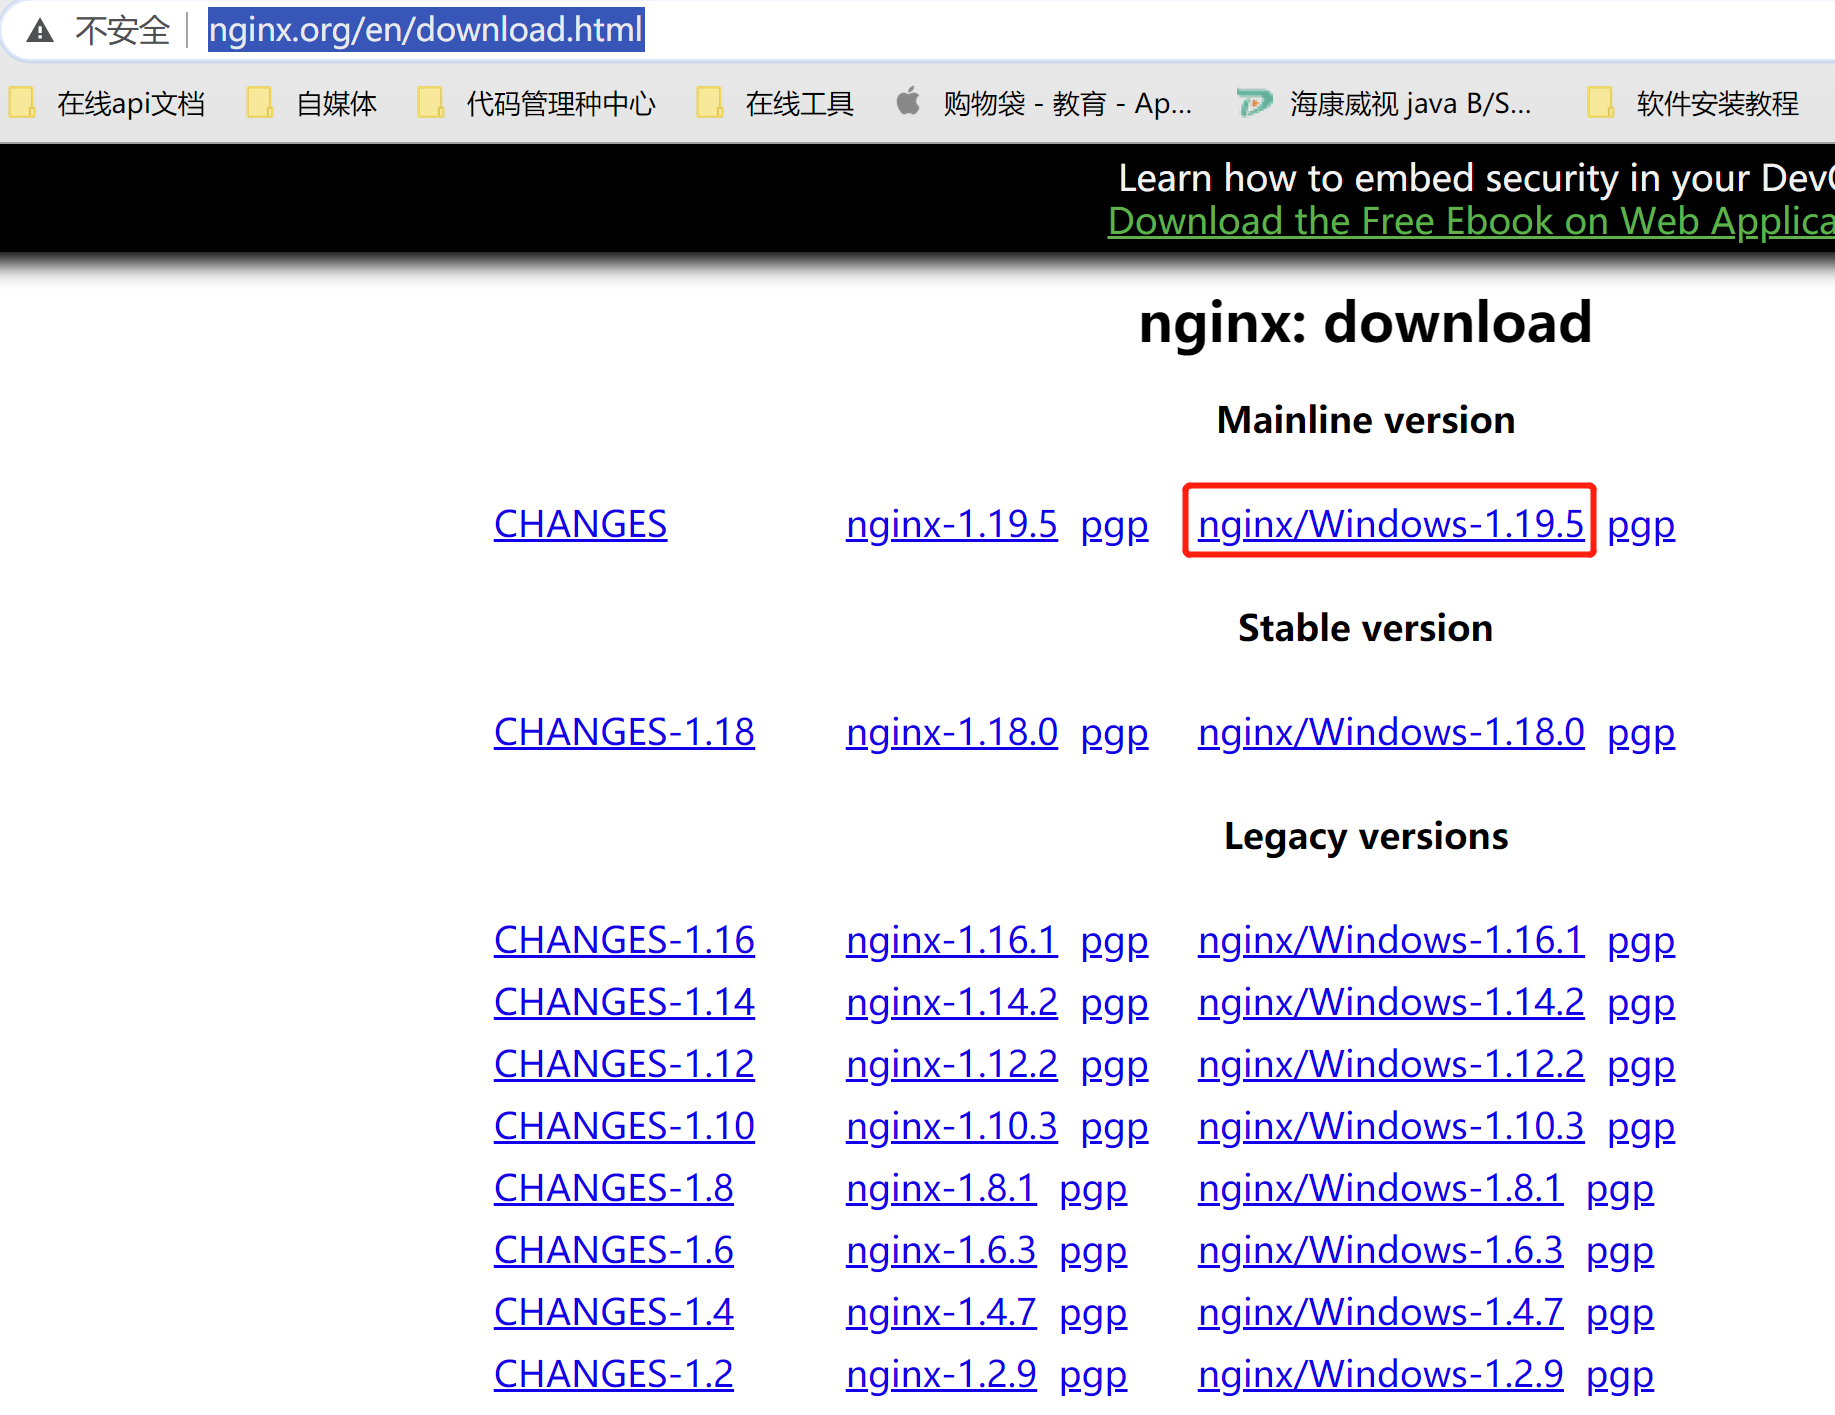Download nginx-1.10.3 source

[951, 1127]
